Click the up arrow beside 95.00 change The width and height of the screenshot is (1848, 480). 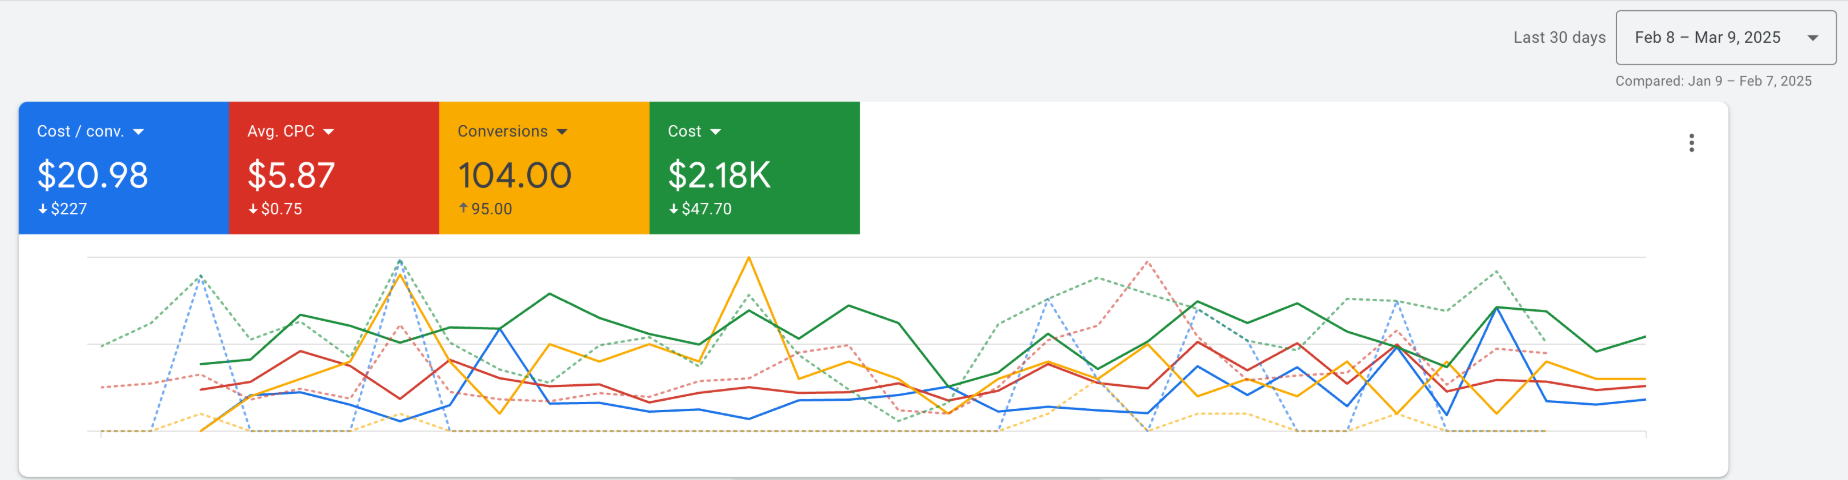(463, 208)
